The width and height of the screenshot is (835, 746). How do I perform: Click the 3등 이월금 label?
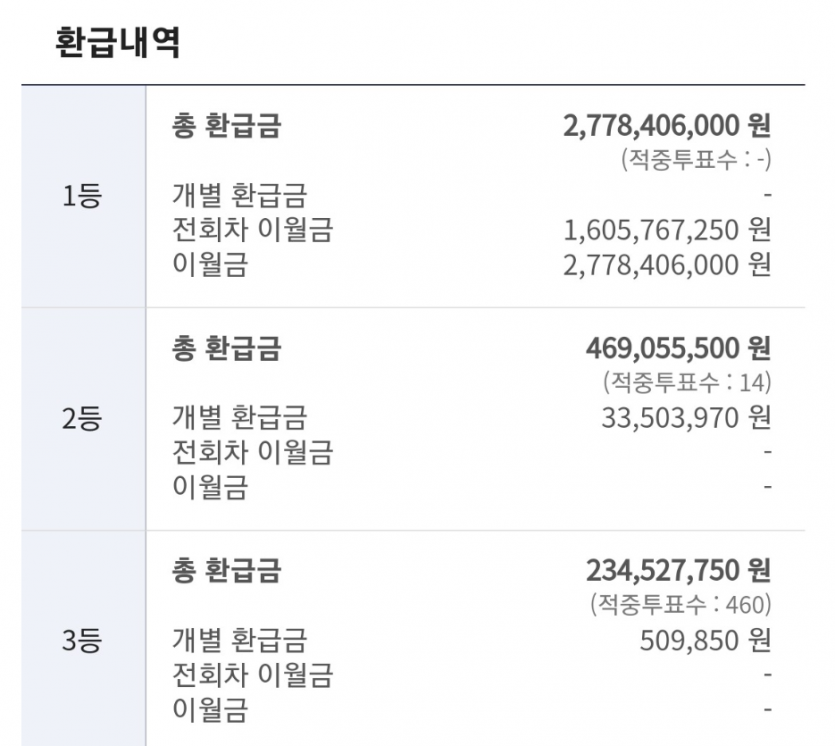[x=210, y=709]
